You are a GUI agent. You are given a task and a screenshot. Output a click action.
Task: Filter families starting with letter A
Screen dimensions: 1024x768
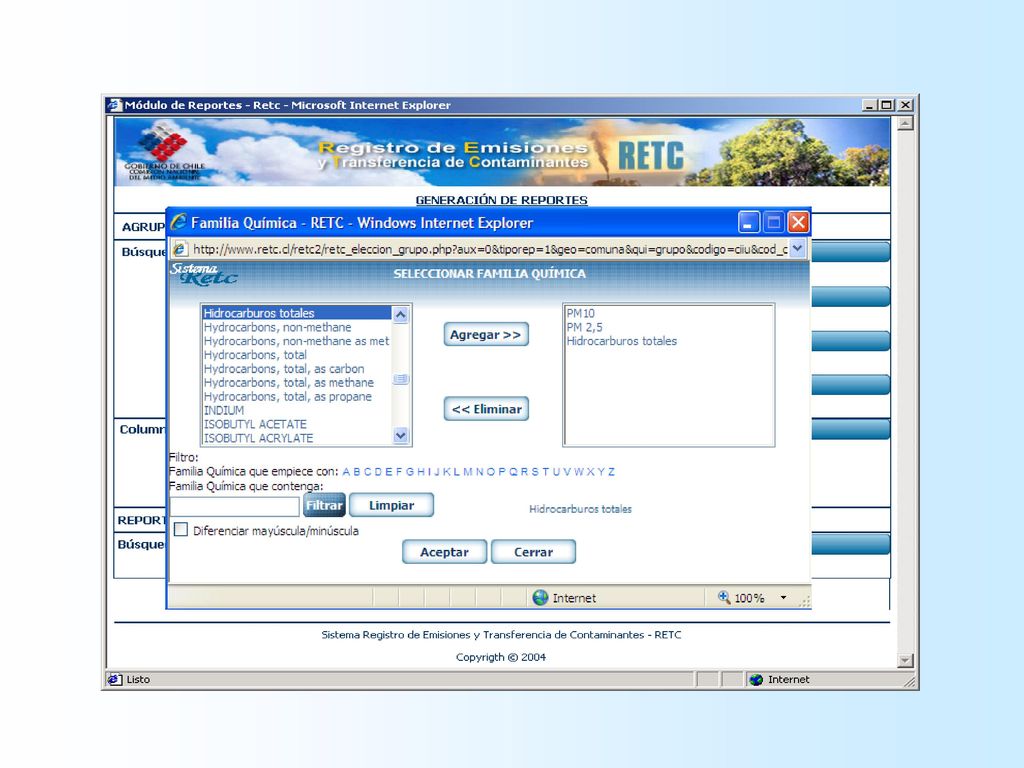(346, 472)
